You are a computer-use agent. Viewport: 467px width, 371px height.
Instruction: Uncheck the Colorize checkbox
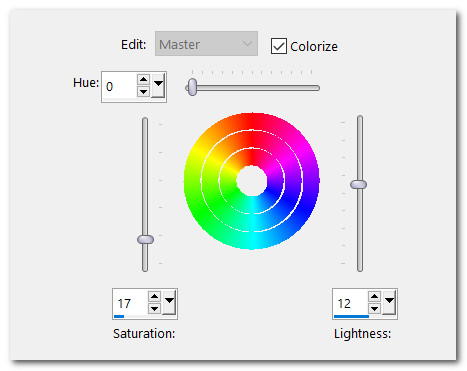279,46
